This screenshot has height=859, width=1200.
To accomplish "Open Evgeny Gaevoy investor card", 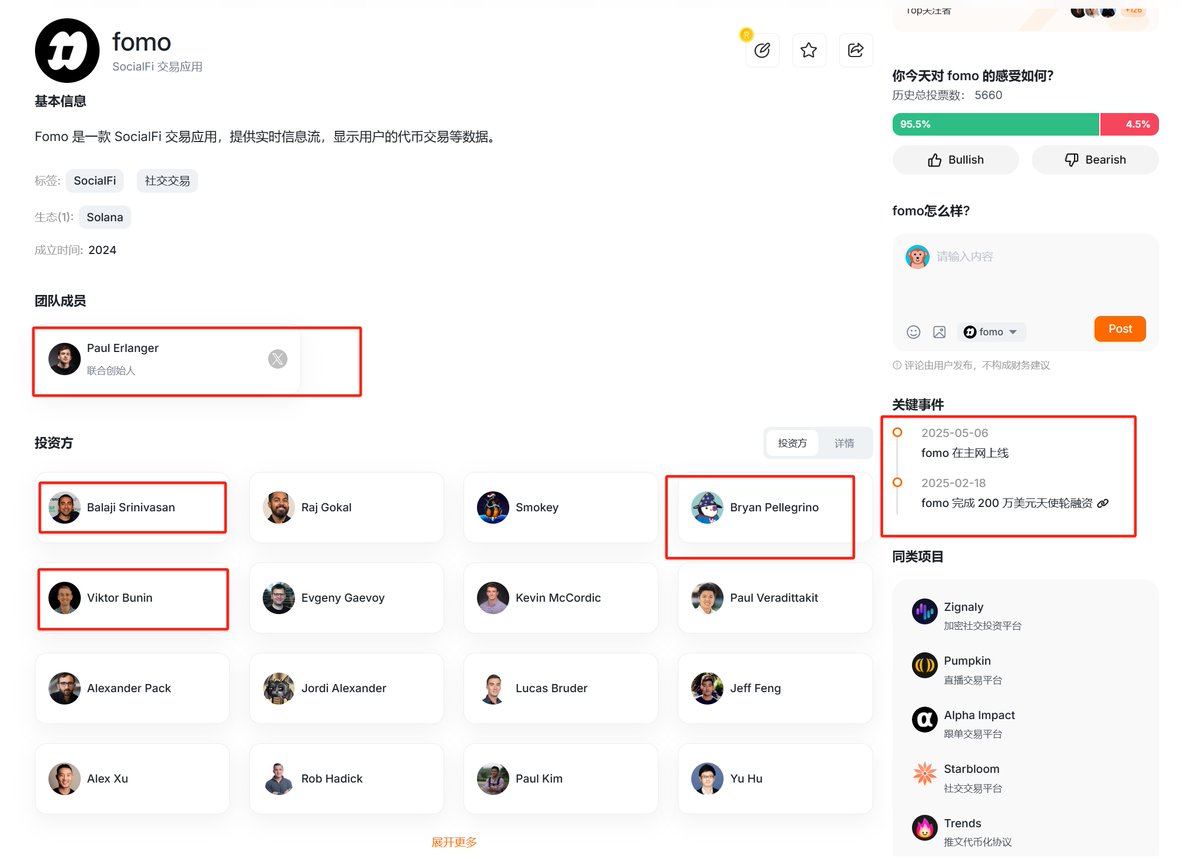I will (x=346, y=598).
